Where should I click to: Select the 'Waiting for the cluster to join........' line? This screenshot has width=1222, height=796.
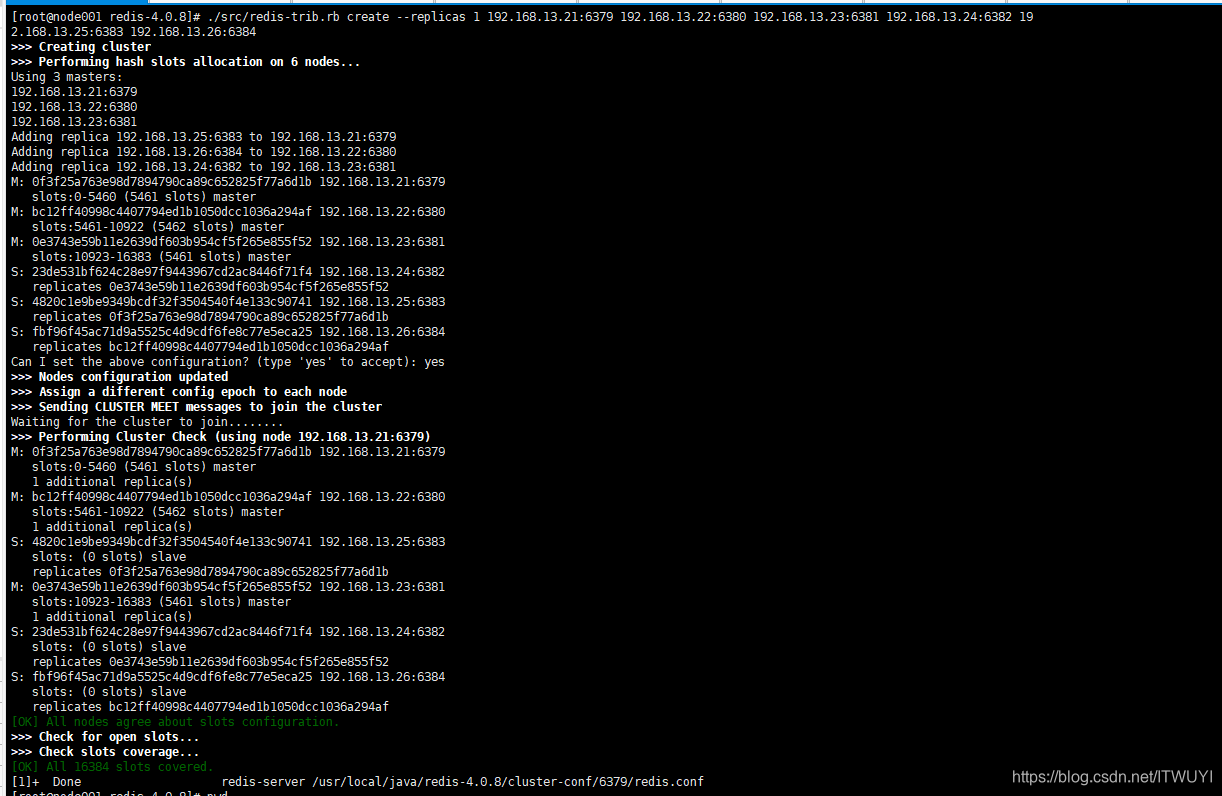pyautogui.click(x=147, y=422)
